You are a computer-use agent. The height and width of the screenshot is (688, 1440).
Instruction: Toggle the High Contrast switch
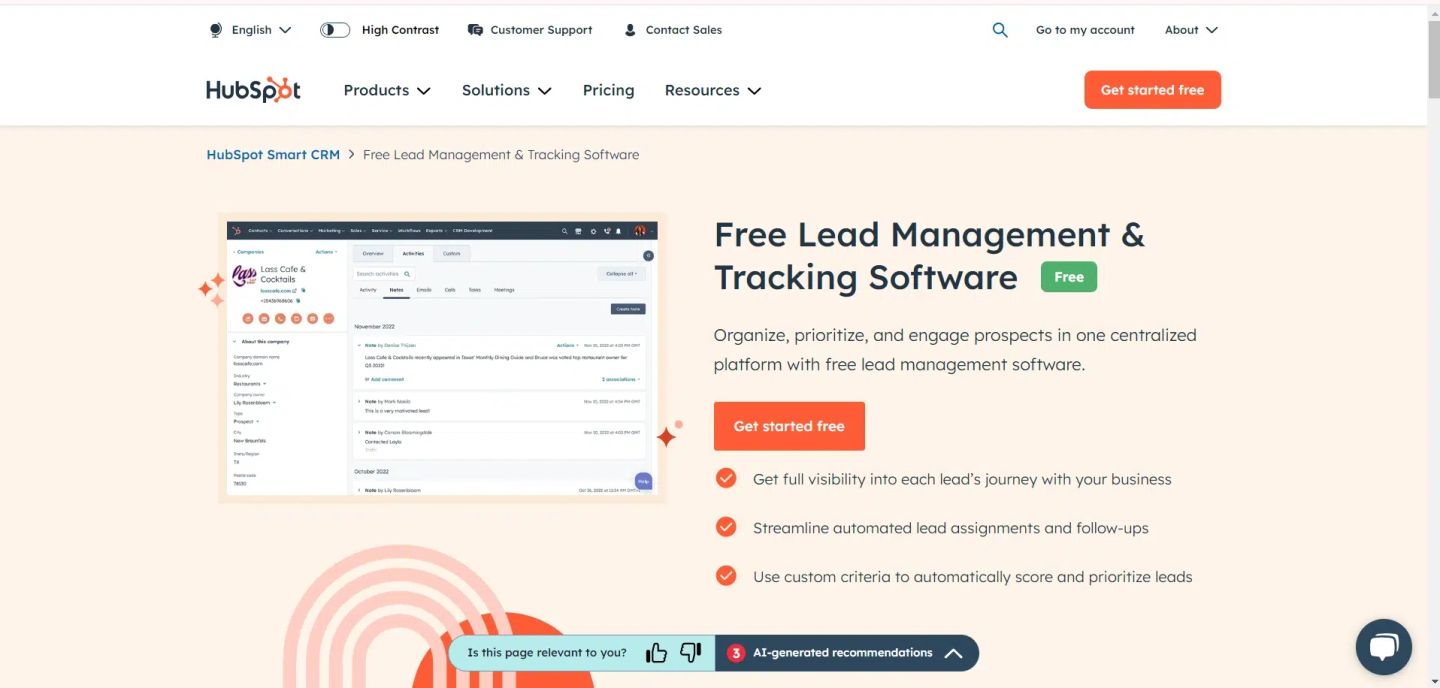[x=335, y=30]
